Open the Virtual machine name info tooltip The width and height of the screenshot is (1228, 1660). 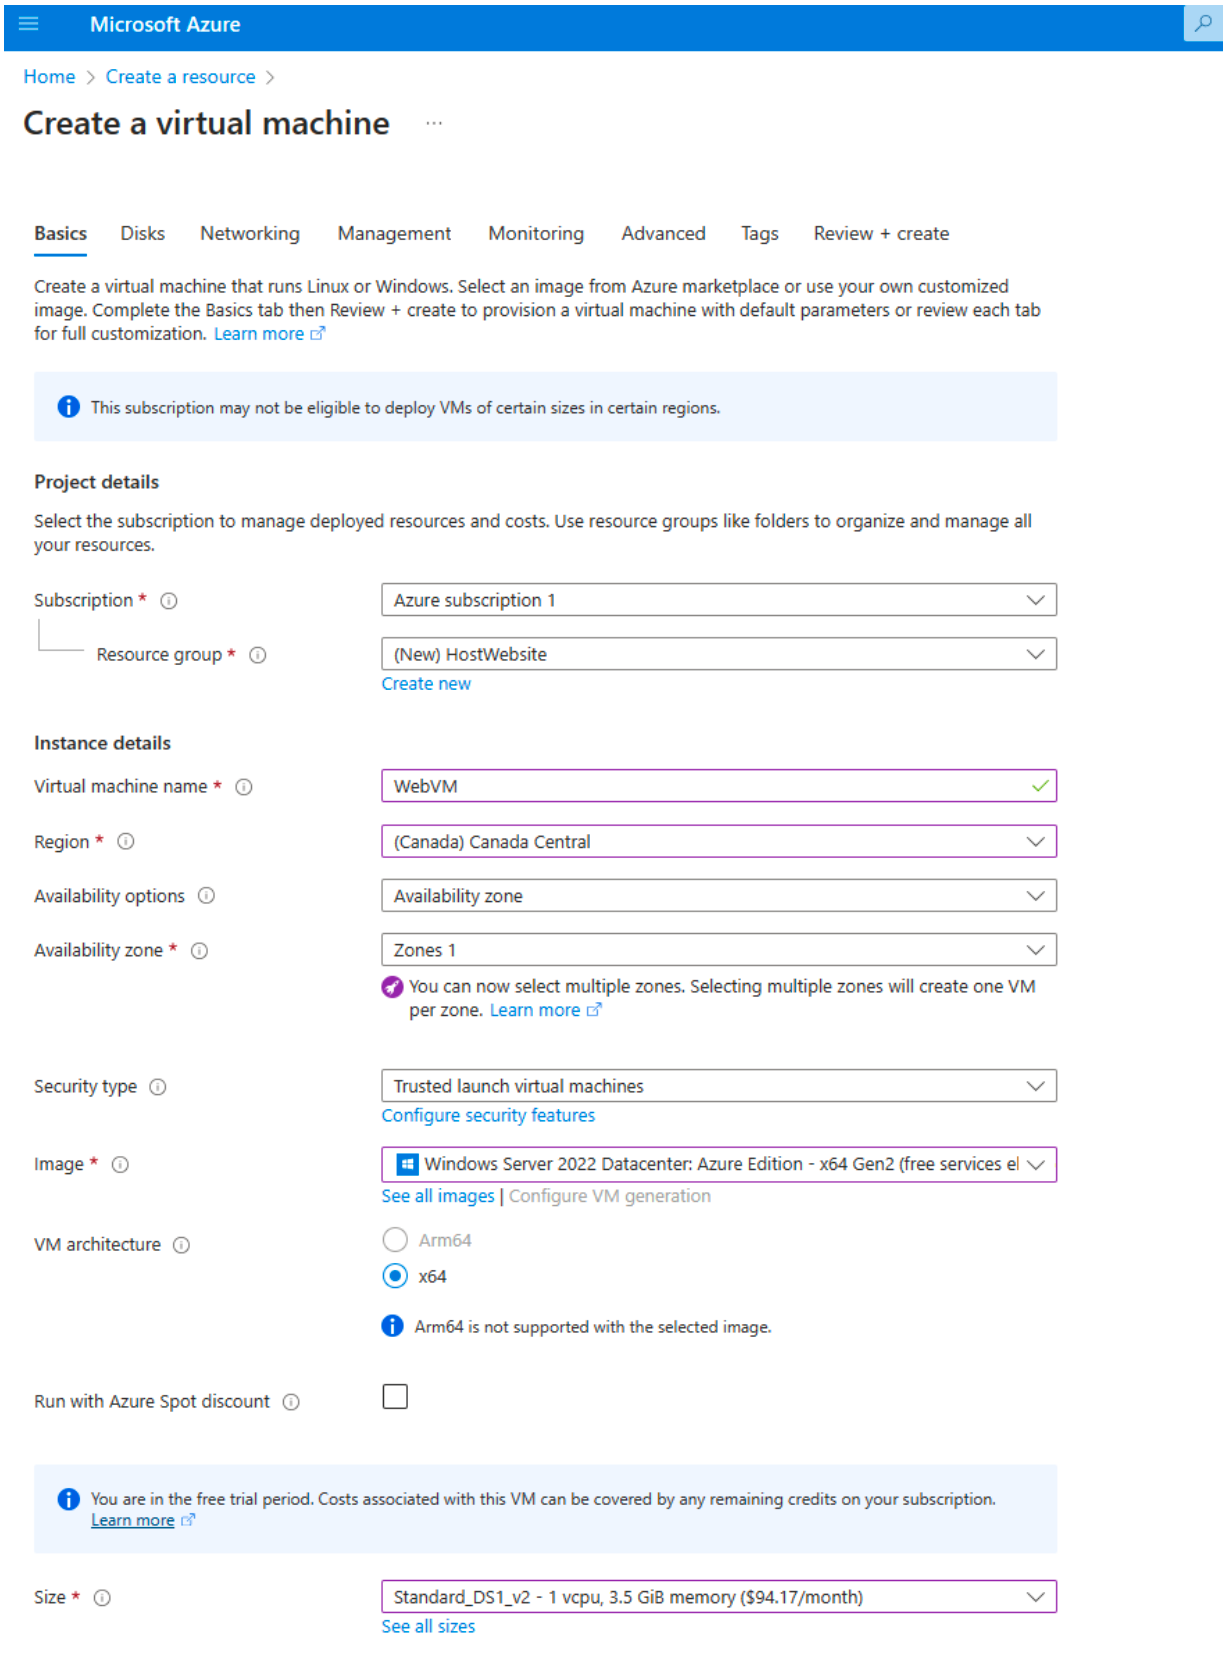click(x=243, y=787)
